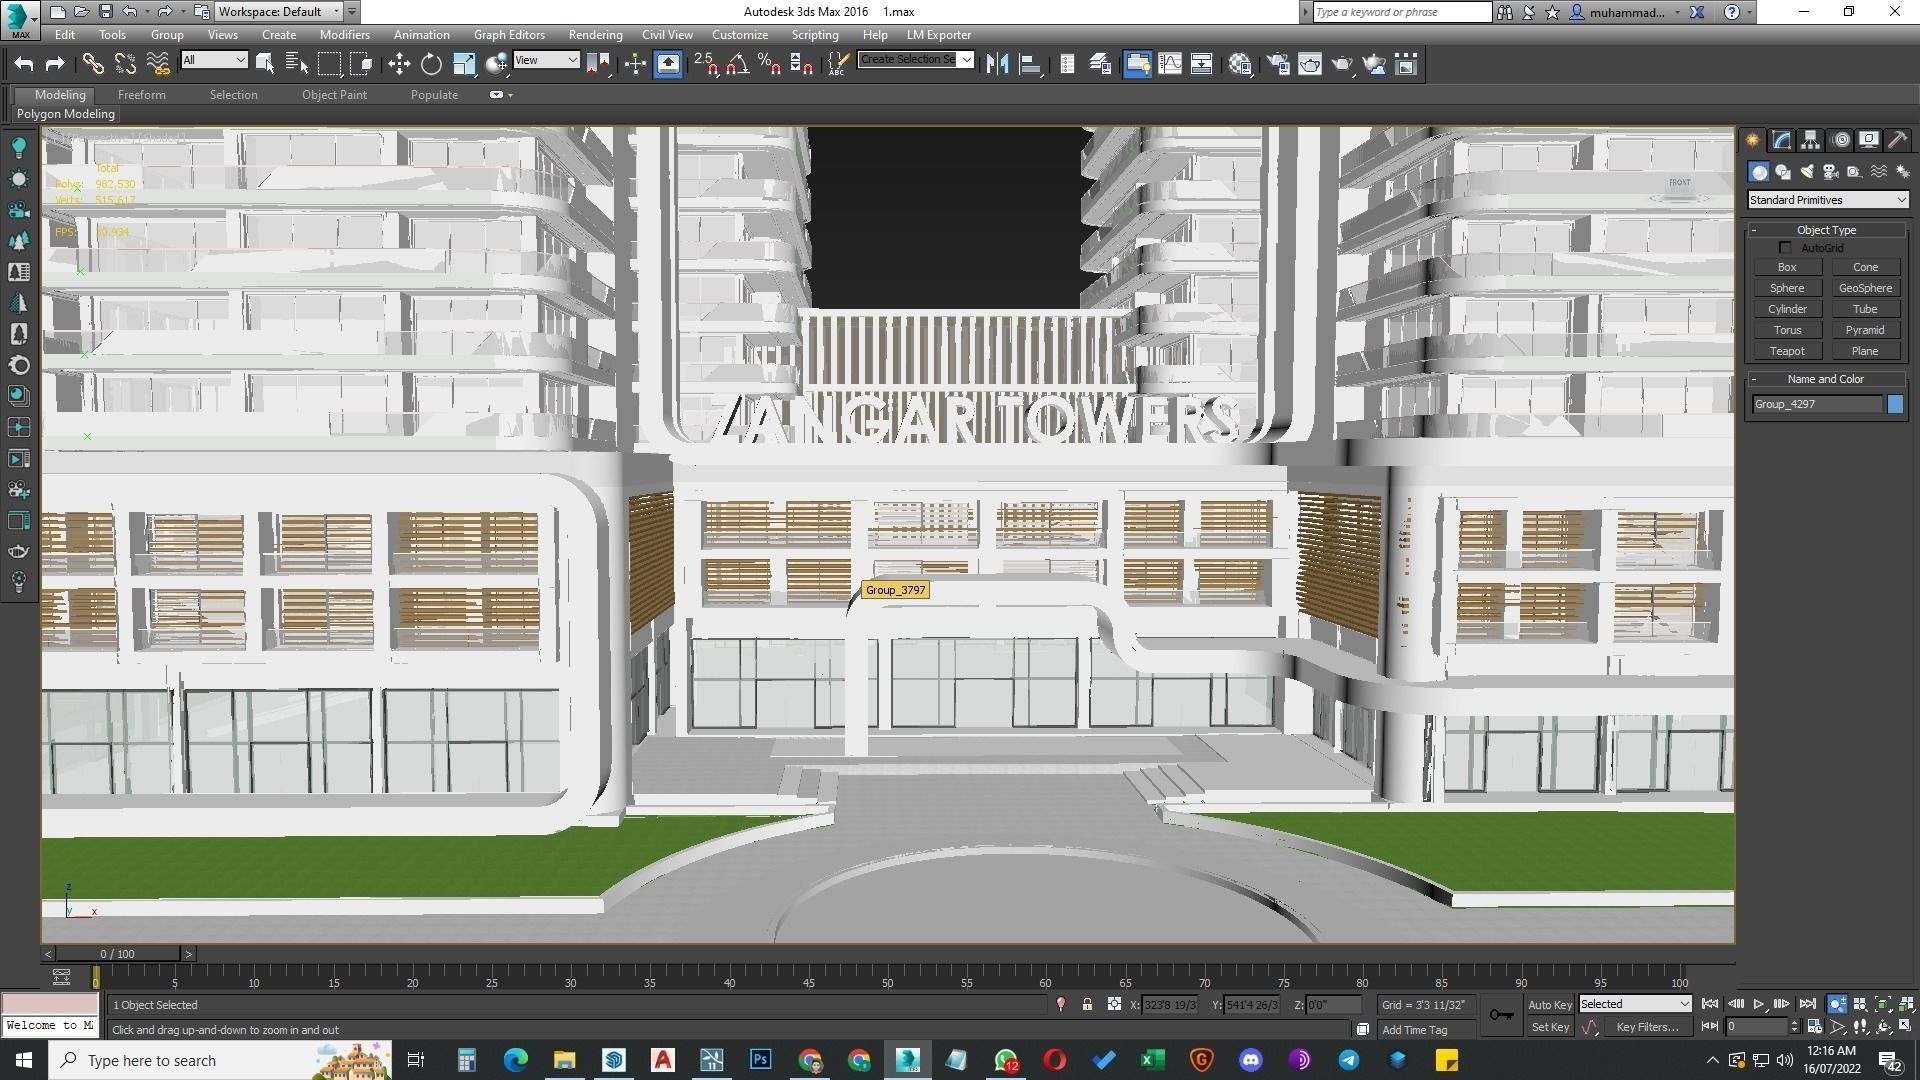Toggle Window/Crossing selection mode
This screenshot has width=1920, height=1080.
[x=362, y=64]
